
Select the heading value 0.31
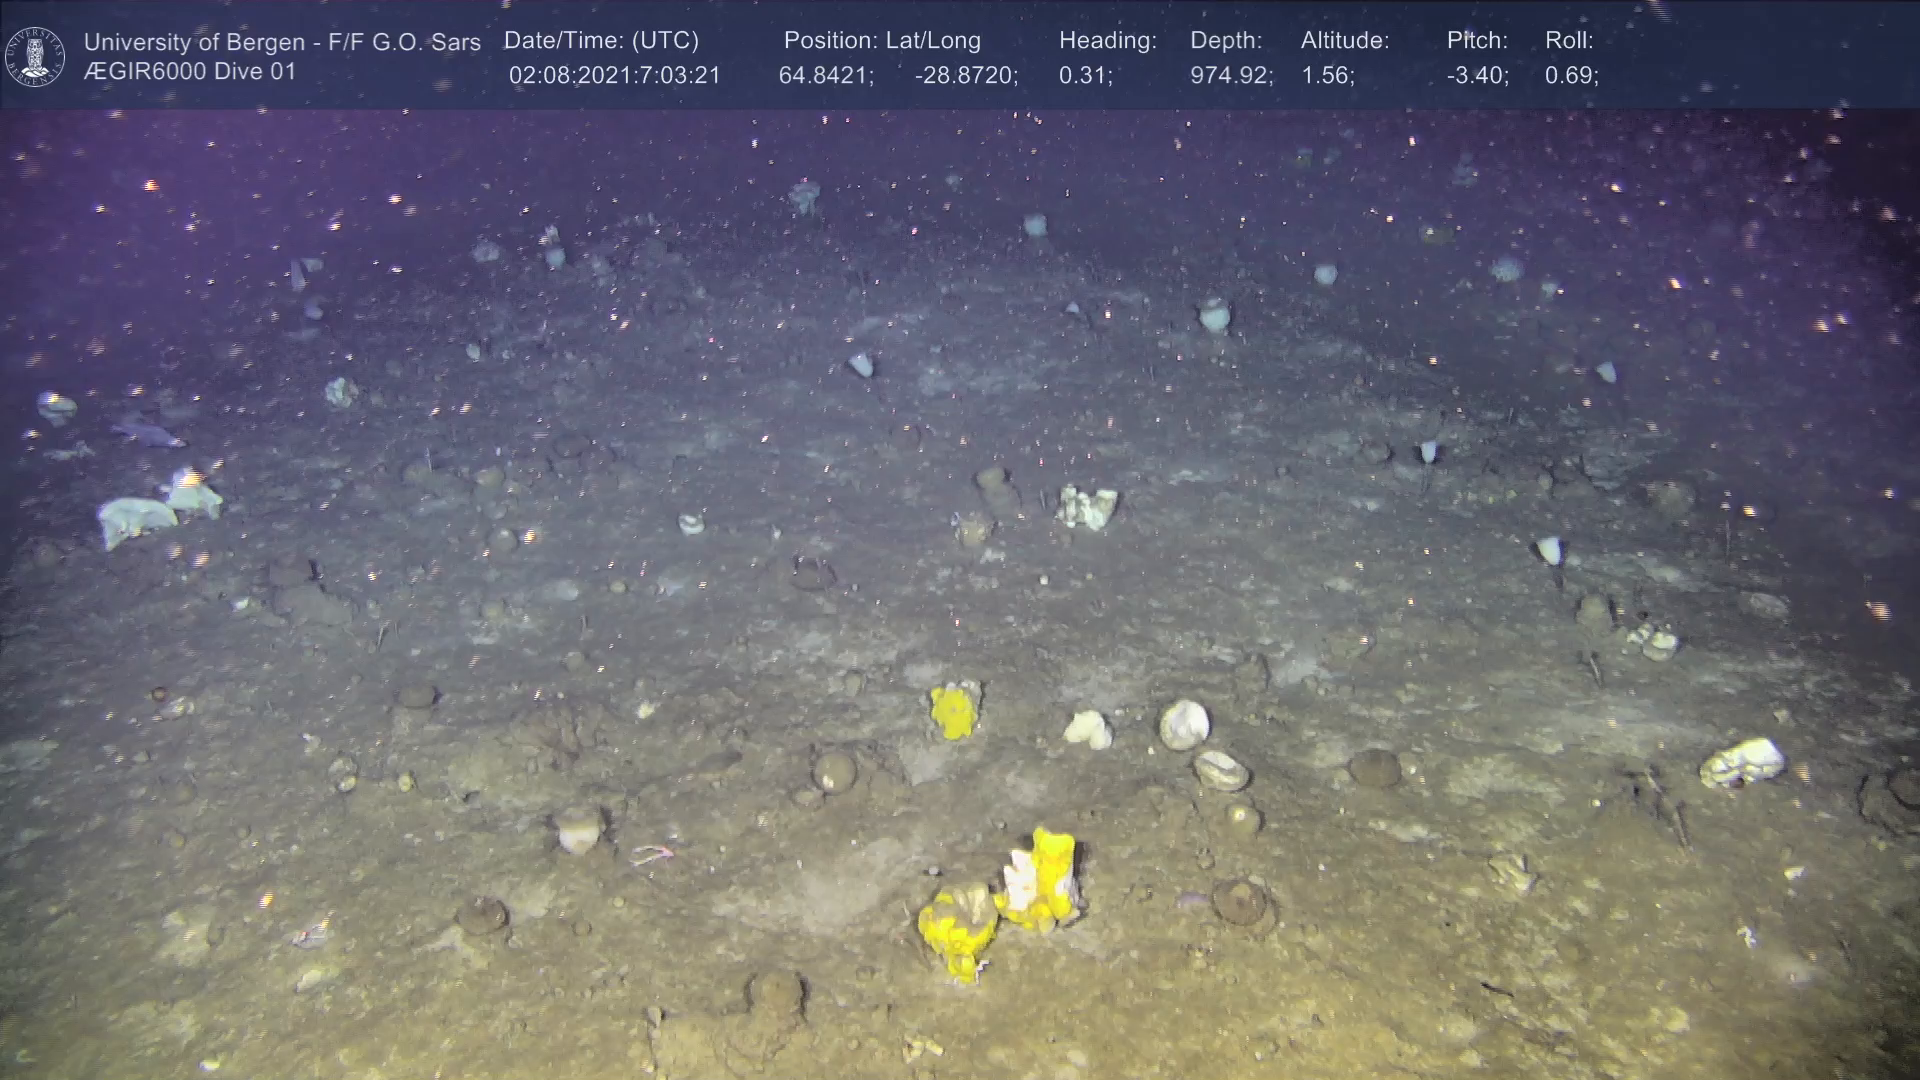click(x=1085, y=76)
